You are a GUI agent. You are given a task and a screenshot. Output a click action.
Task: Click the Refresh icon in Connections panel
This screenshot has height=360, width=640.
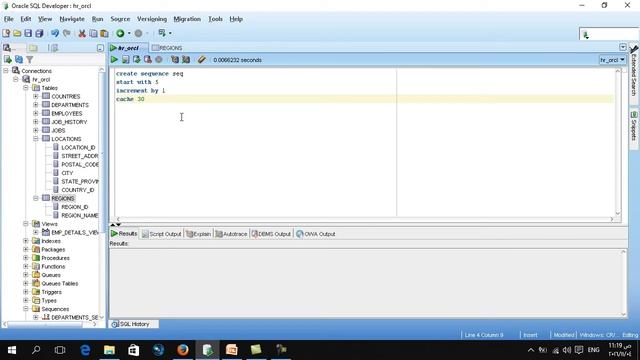(19, 60)
